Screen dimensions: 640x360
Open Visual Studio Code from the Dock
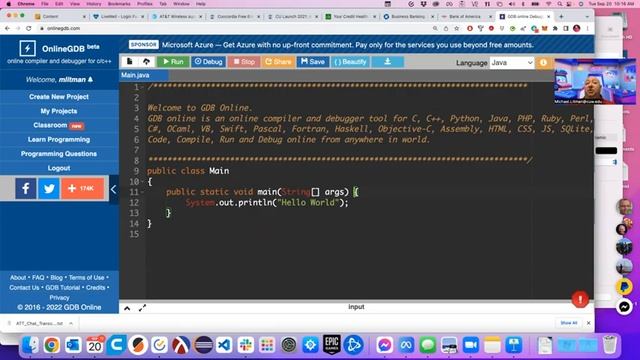[x=224, y=345]
